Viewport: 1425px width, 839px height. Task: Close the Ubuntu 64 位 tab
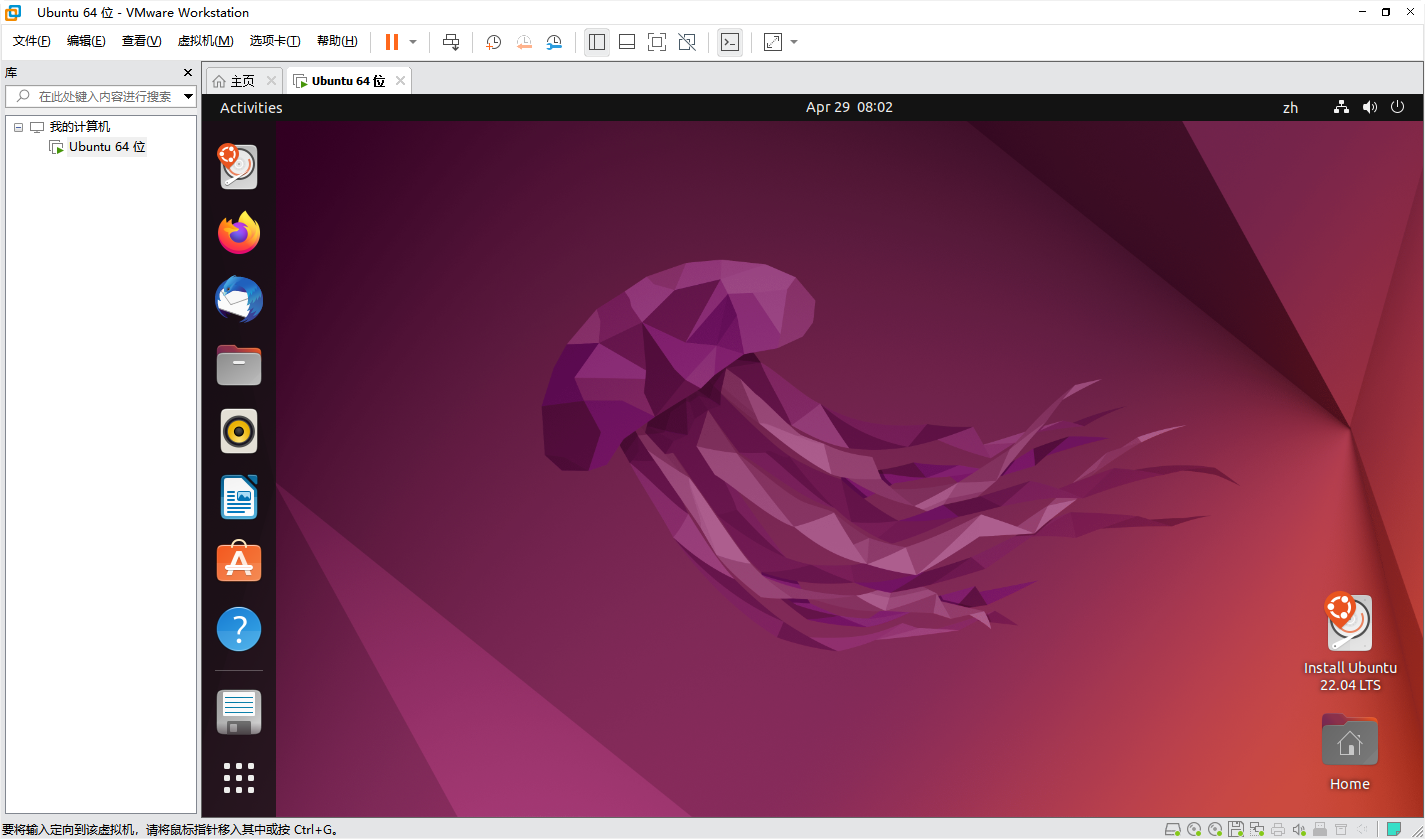tap(400, 81)
